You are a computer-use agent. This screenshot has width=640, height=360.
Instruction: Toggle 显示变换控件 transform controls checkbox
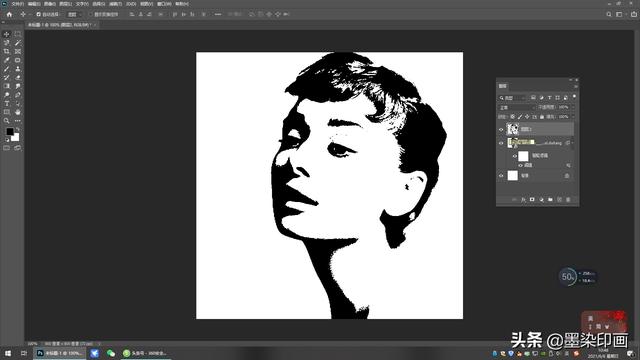[x=91, y=14]
